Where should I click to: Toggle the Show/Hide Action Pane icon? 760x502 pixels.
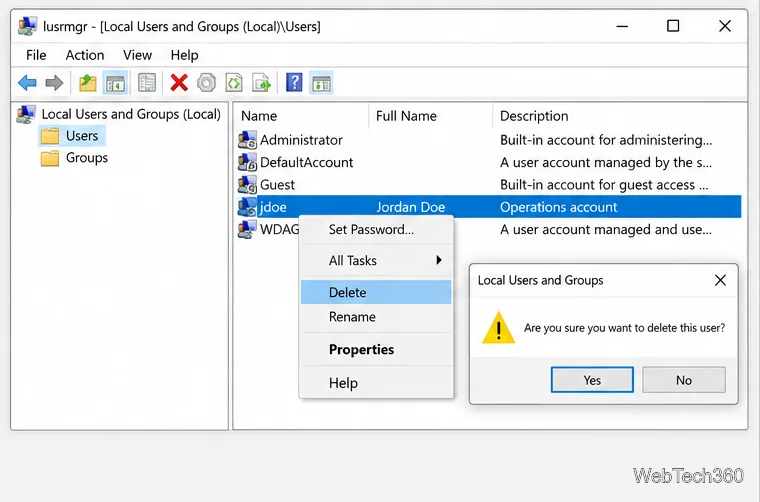321,83
